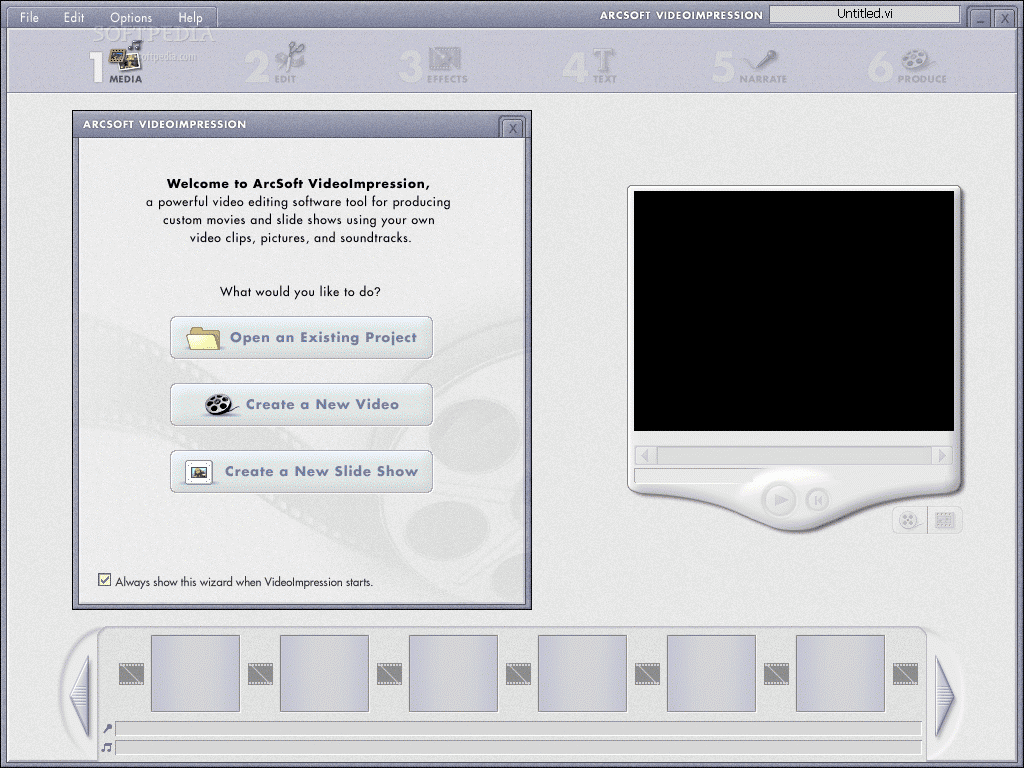
Task: Go to step 3 Effects
Action: [433, 65]
